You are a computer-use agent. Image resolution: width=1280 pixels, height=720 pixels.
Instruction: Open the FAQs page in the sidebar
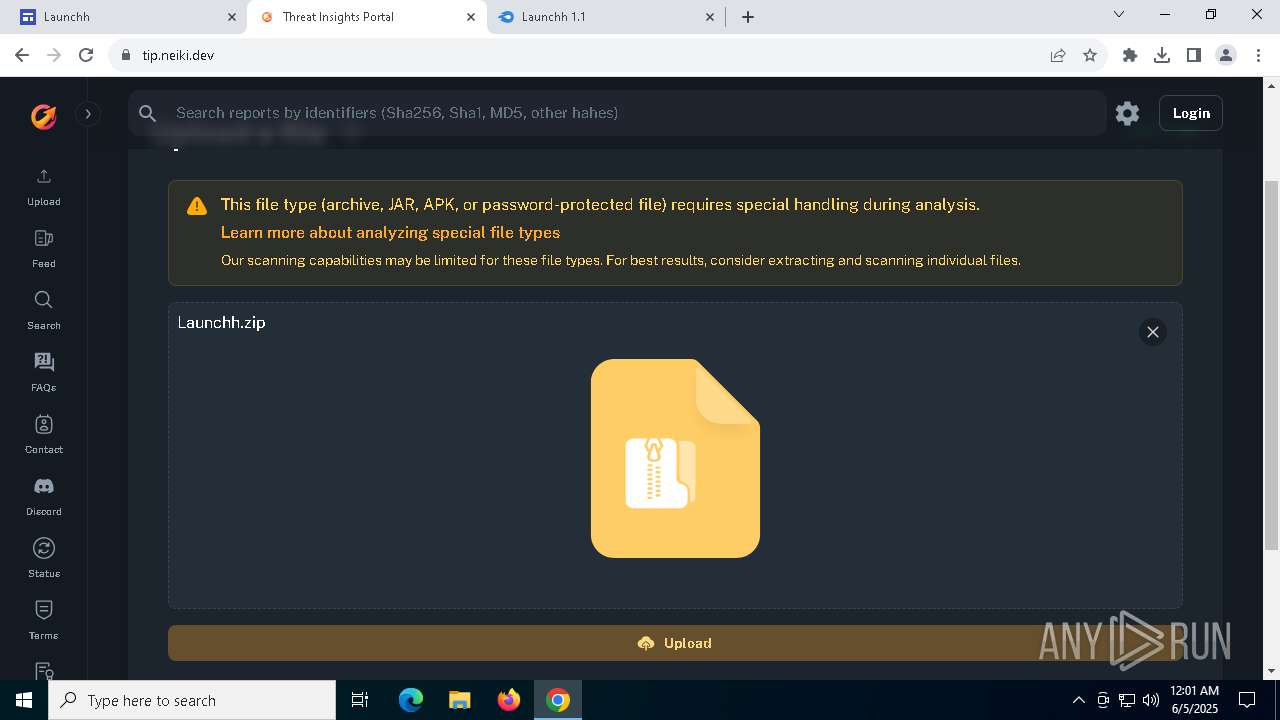[x=43, y=373]
